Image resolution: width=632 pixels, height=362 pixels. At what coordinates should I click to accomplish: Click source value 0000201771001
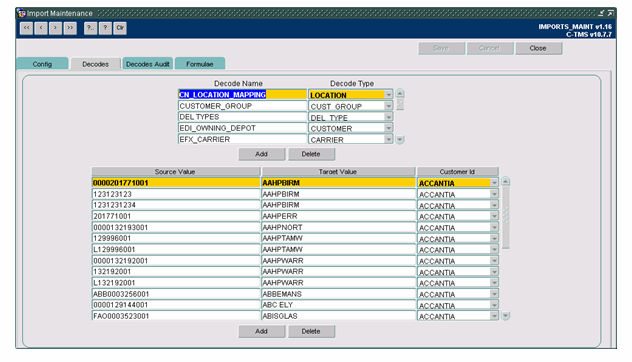tap(176, 183)
